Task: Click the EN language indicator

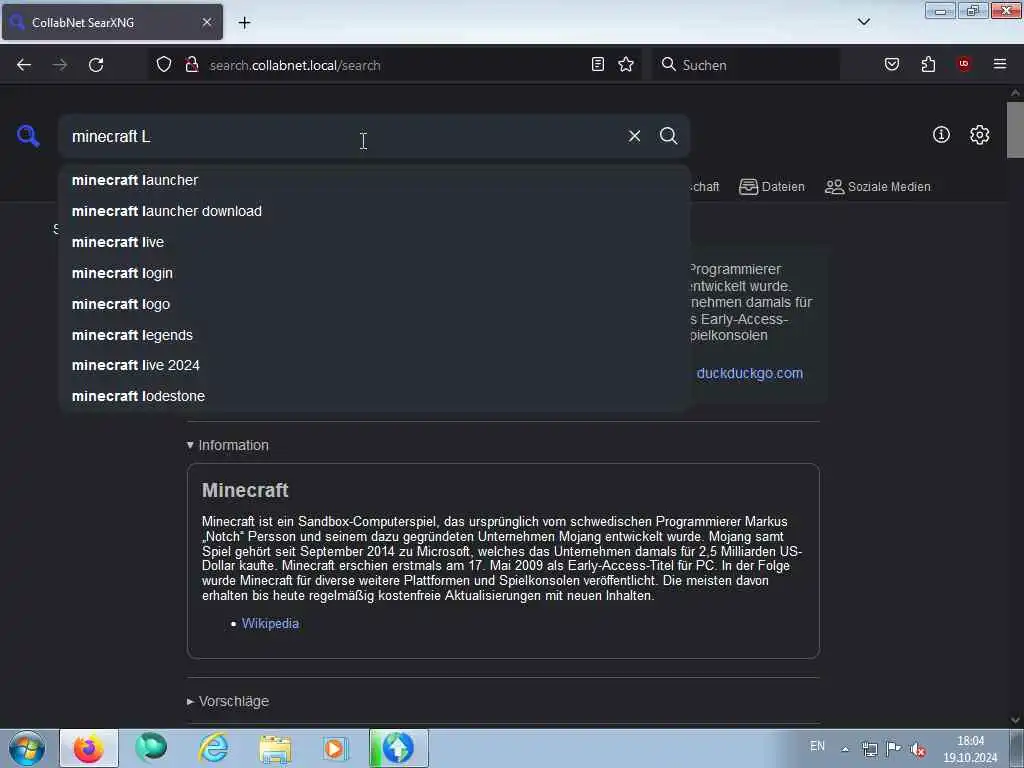Action: 817,746
